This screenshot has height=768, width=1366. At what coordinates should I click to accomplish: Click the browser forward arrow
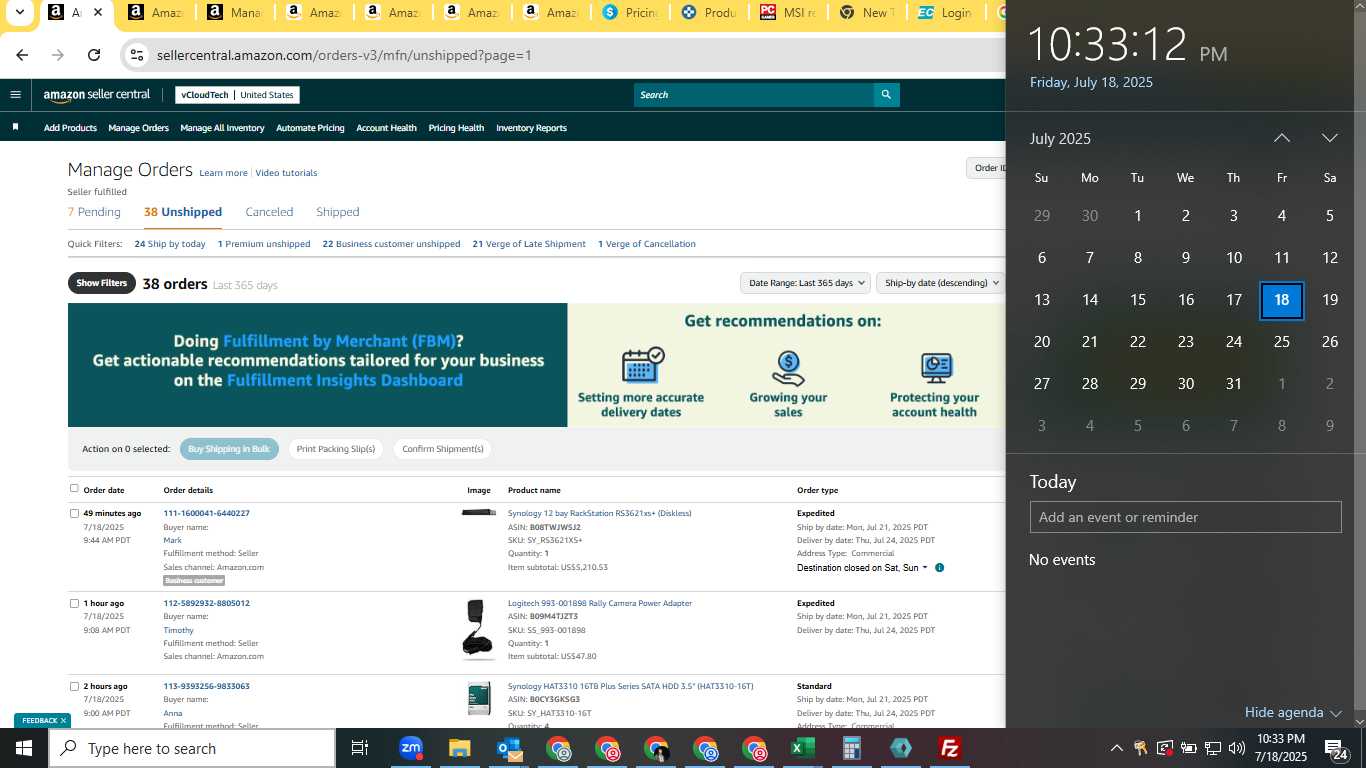[x=58, y=55]
